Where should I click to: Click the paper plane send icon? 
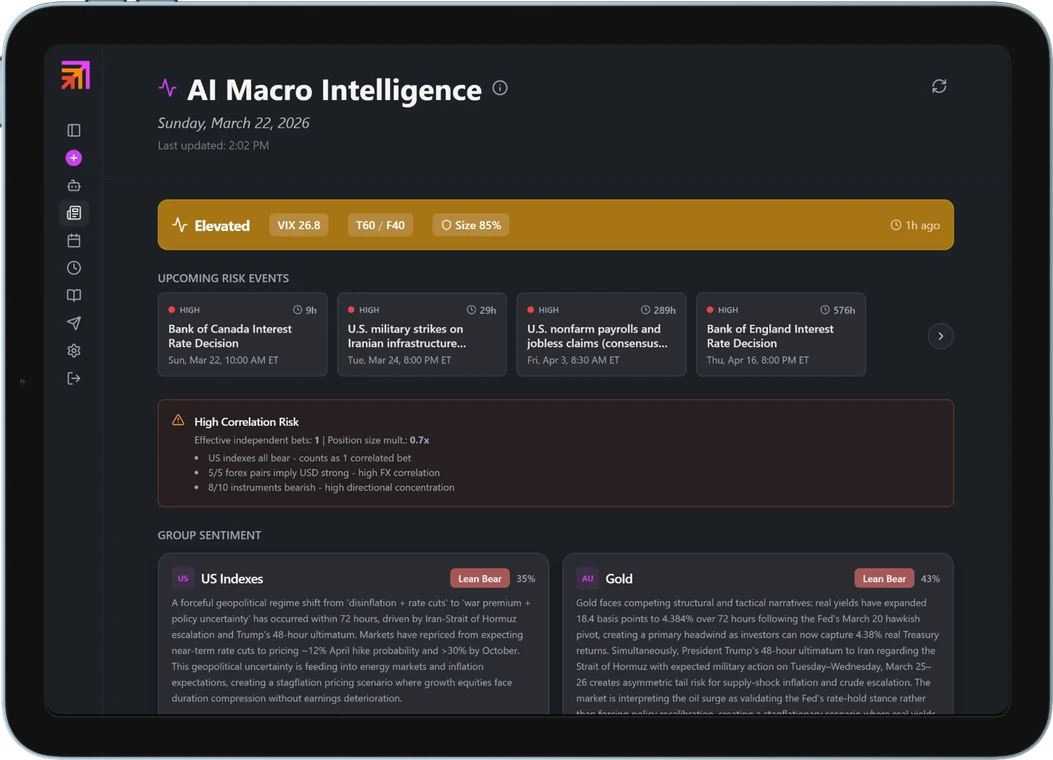point(74,323)
